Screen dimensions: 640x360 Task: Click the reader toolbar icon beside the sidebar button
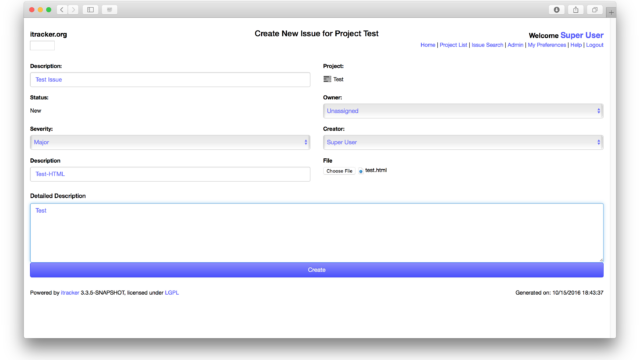[109, 9]
